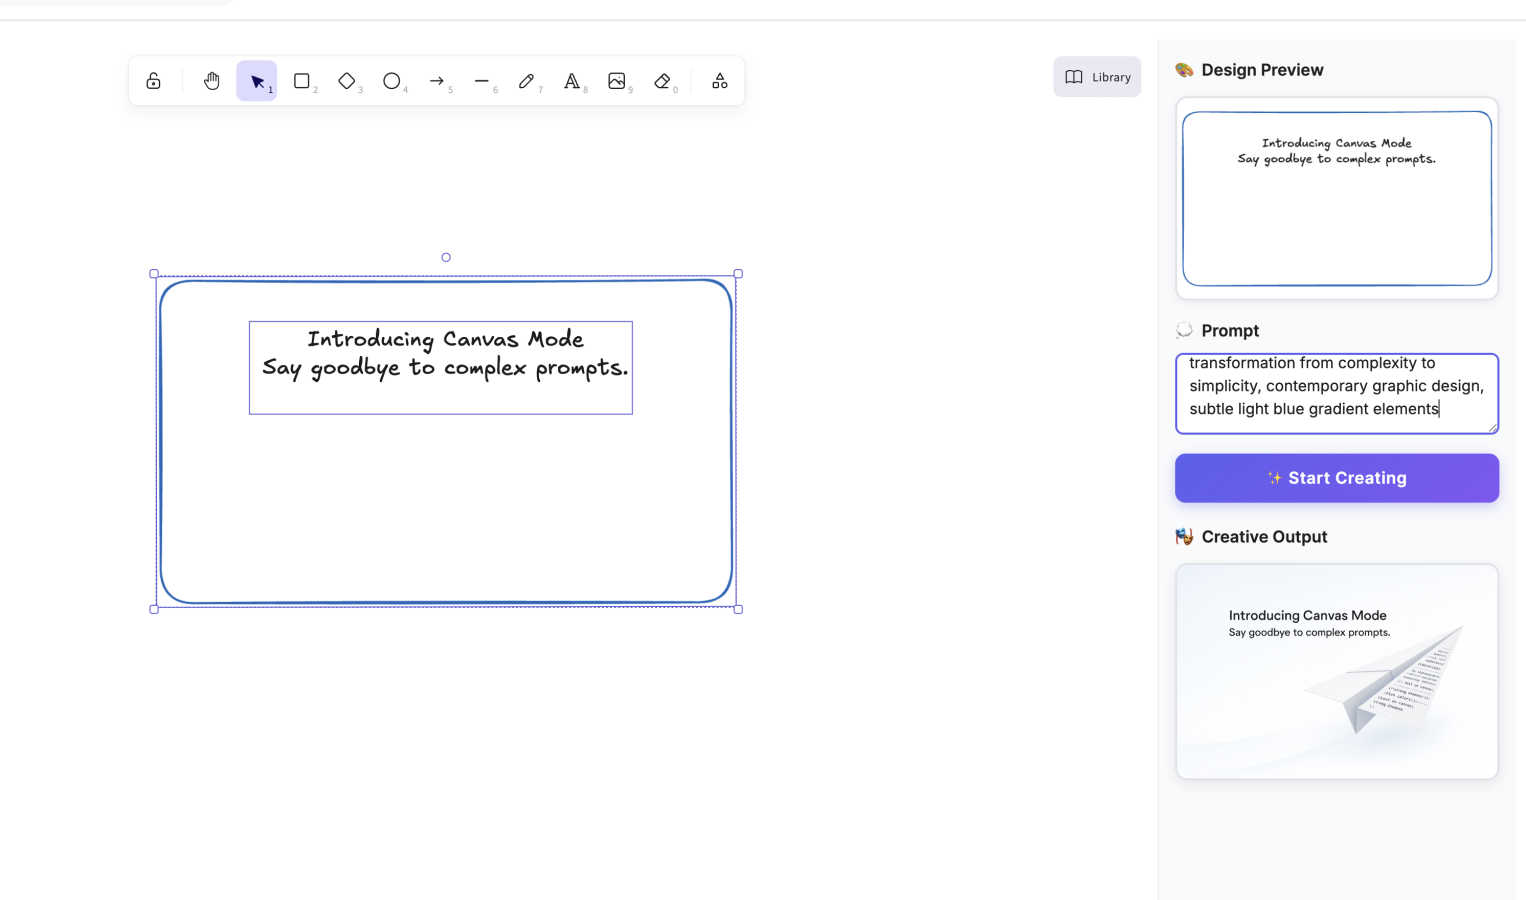This screenshot has width=1526, height=900.
Task: Select the Image insert tool
Action: pyautogui.click(x=617, y=80)
